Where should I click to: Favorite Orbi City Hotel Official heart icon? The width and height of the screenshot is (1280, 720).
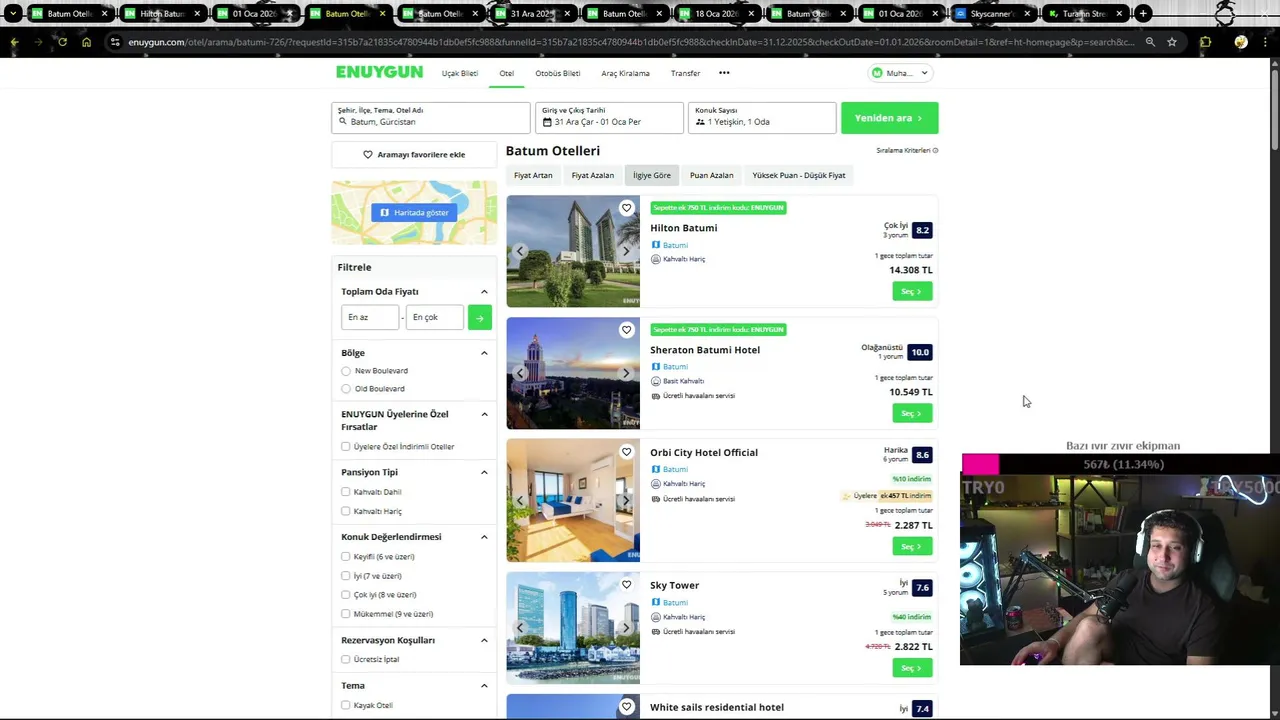626,452
